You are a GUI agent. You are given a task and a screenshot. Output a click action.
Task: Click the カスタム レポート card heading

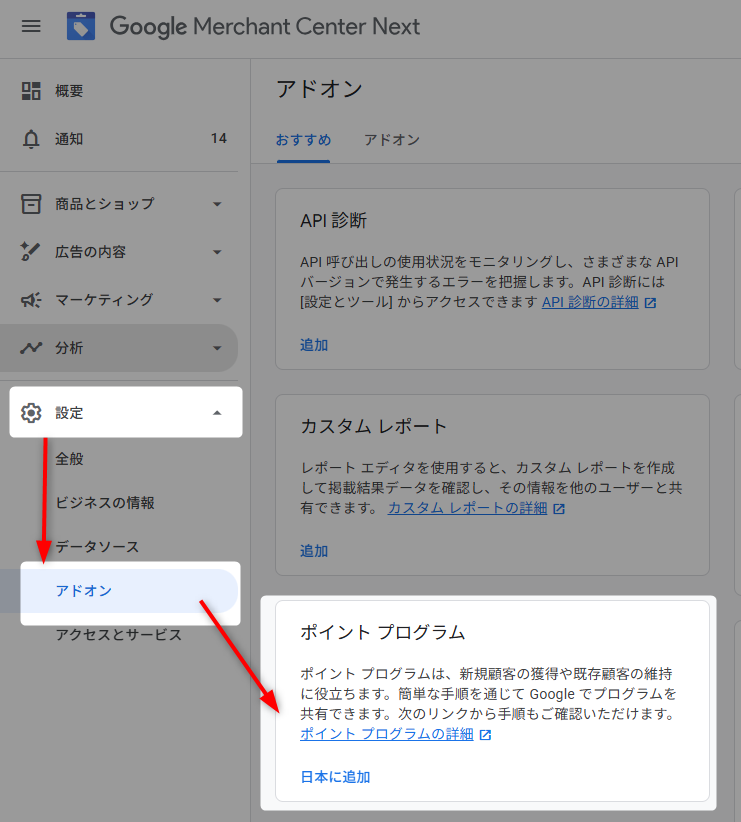[373, 426]
